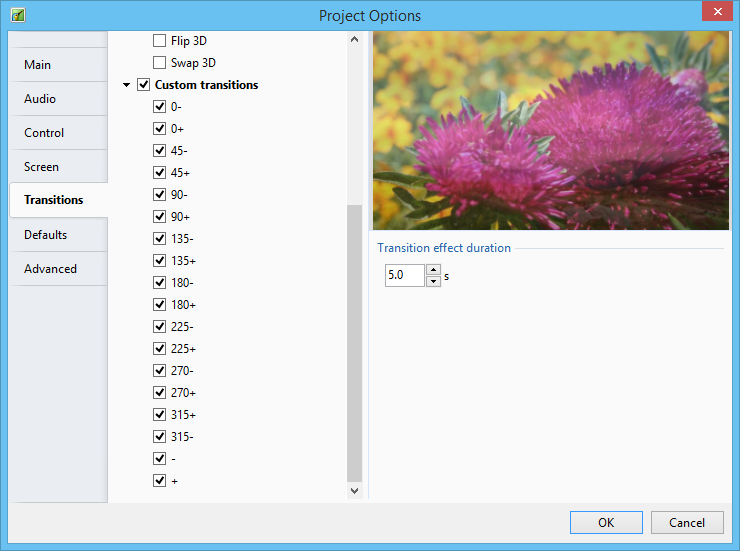Click the transition duration input field
Screen dimensions: 740x551
(405, 276)
